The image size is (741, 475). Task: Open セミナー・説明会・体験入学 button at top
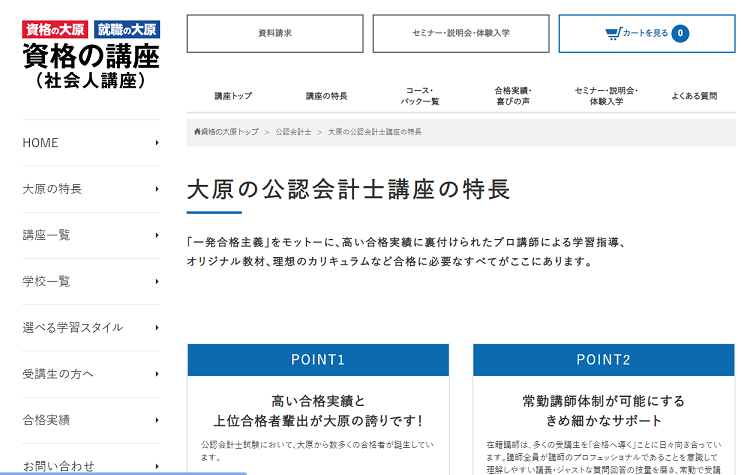pyautogui.click(x=461, y=34)
